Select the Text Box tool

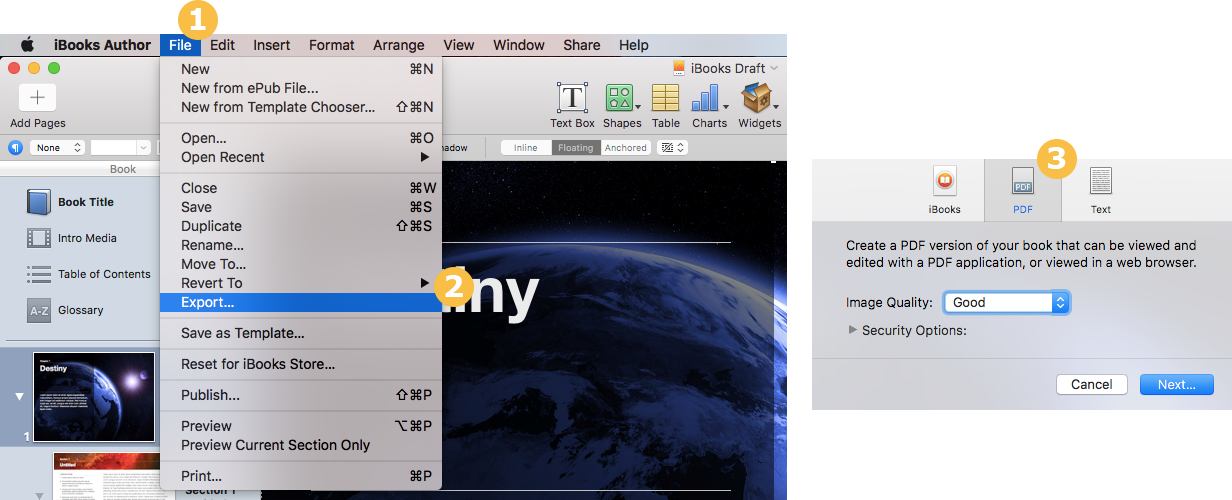pyautogui.click(x=572, y=98)
